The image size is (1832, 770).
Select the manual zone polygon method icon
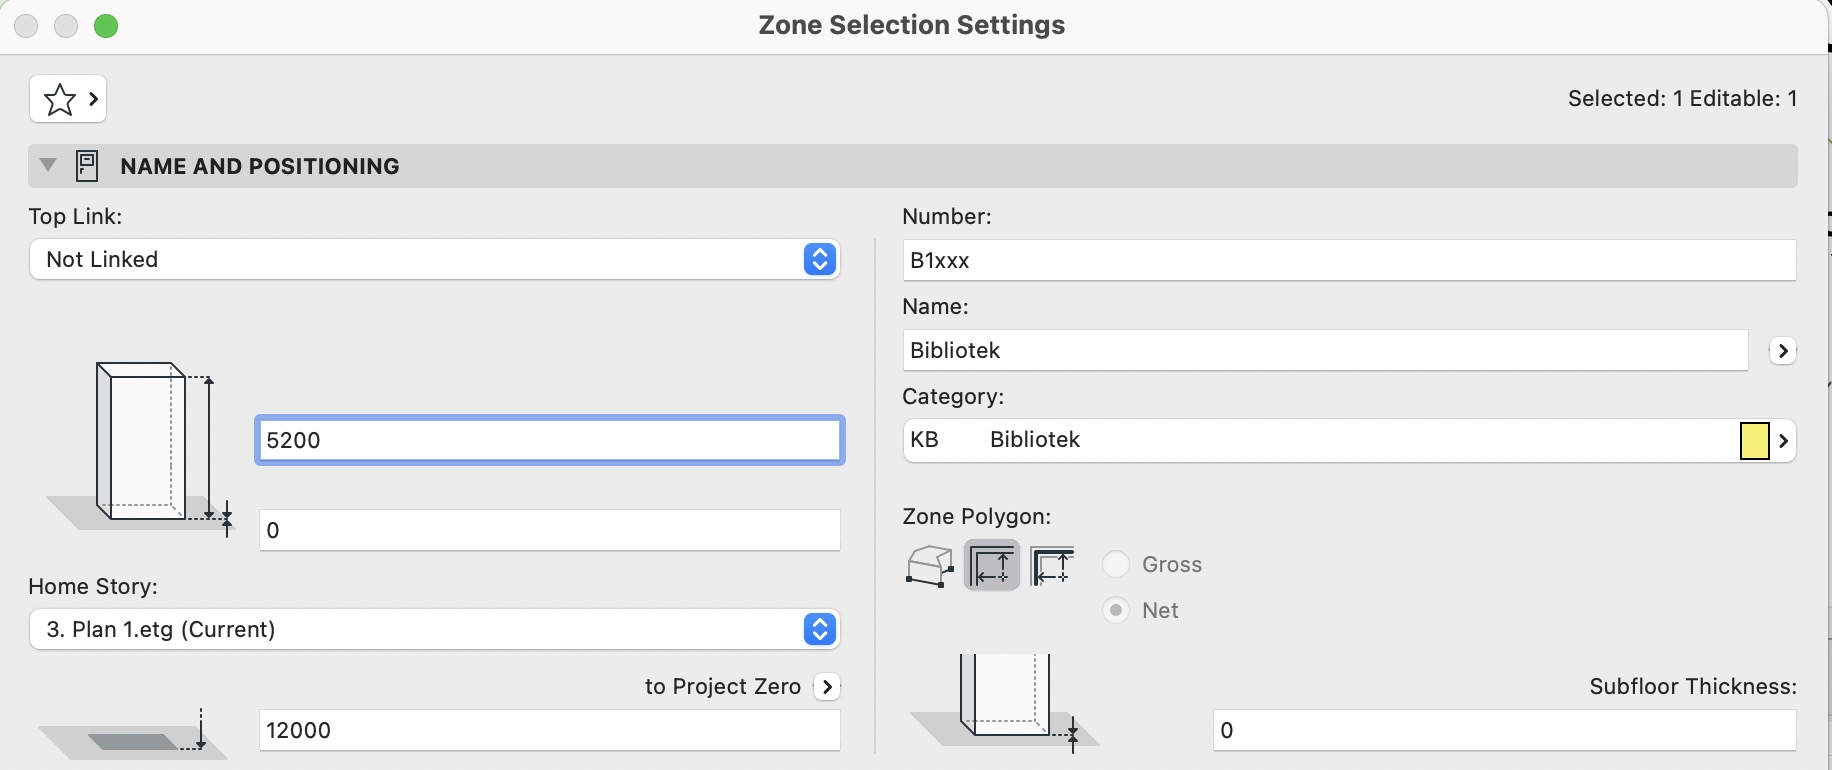930,566
